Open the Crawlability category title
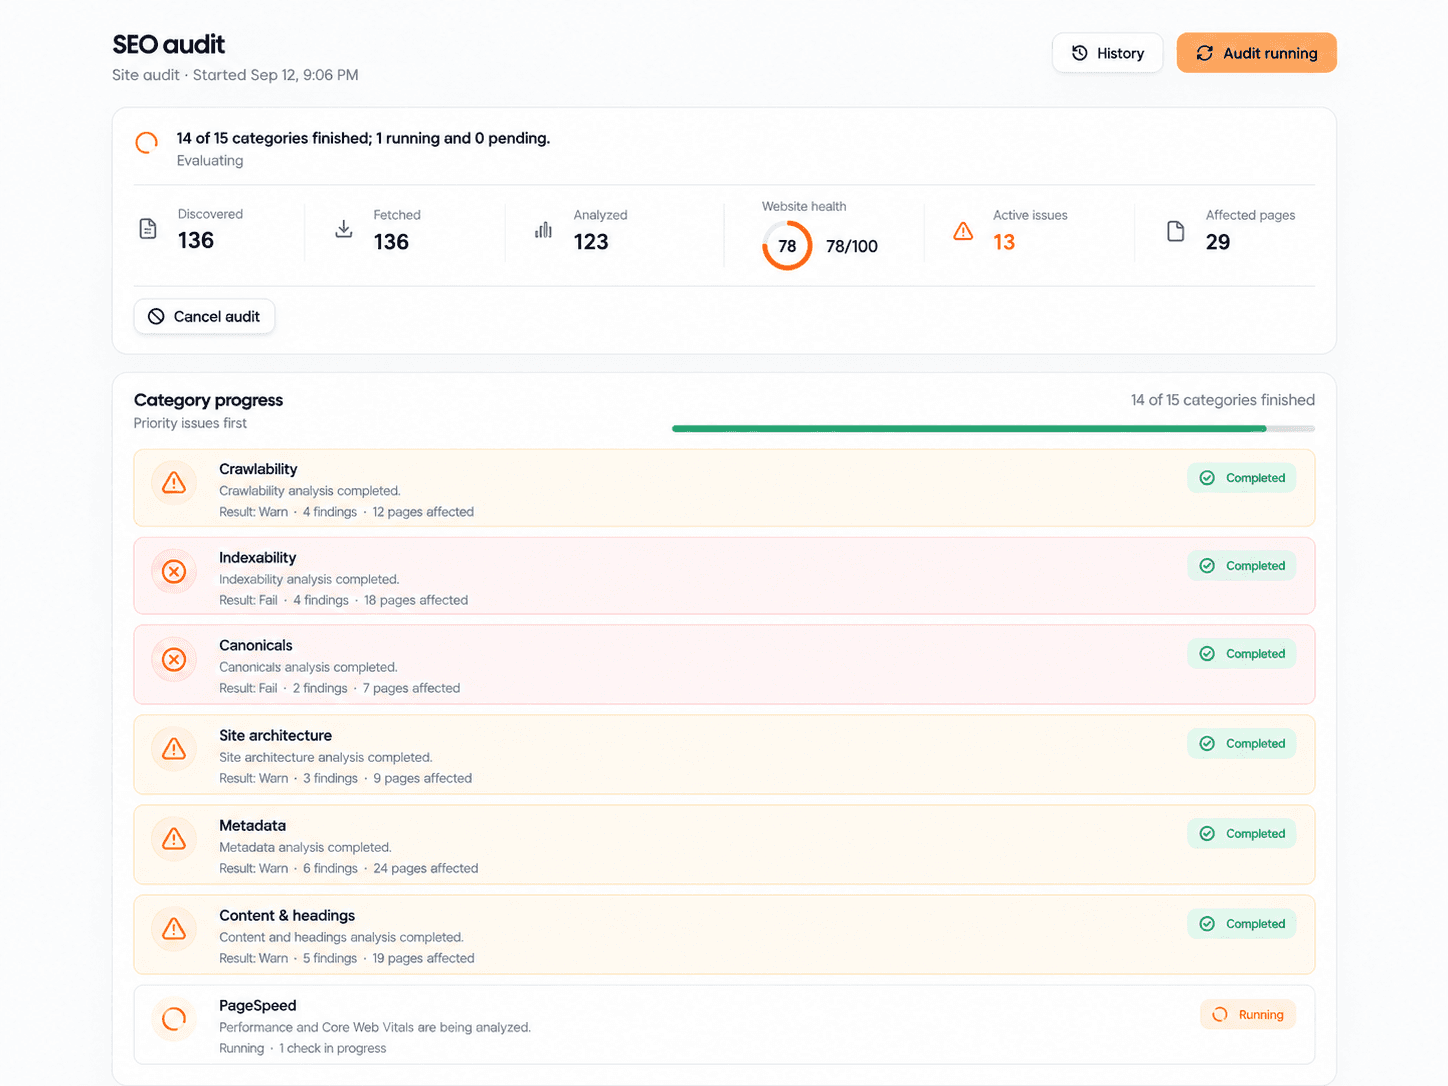Viewport: 1448px width, 1086px height. tap(258, 469)
